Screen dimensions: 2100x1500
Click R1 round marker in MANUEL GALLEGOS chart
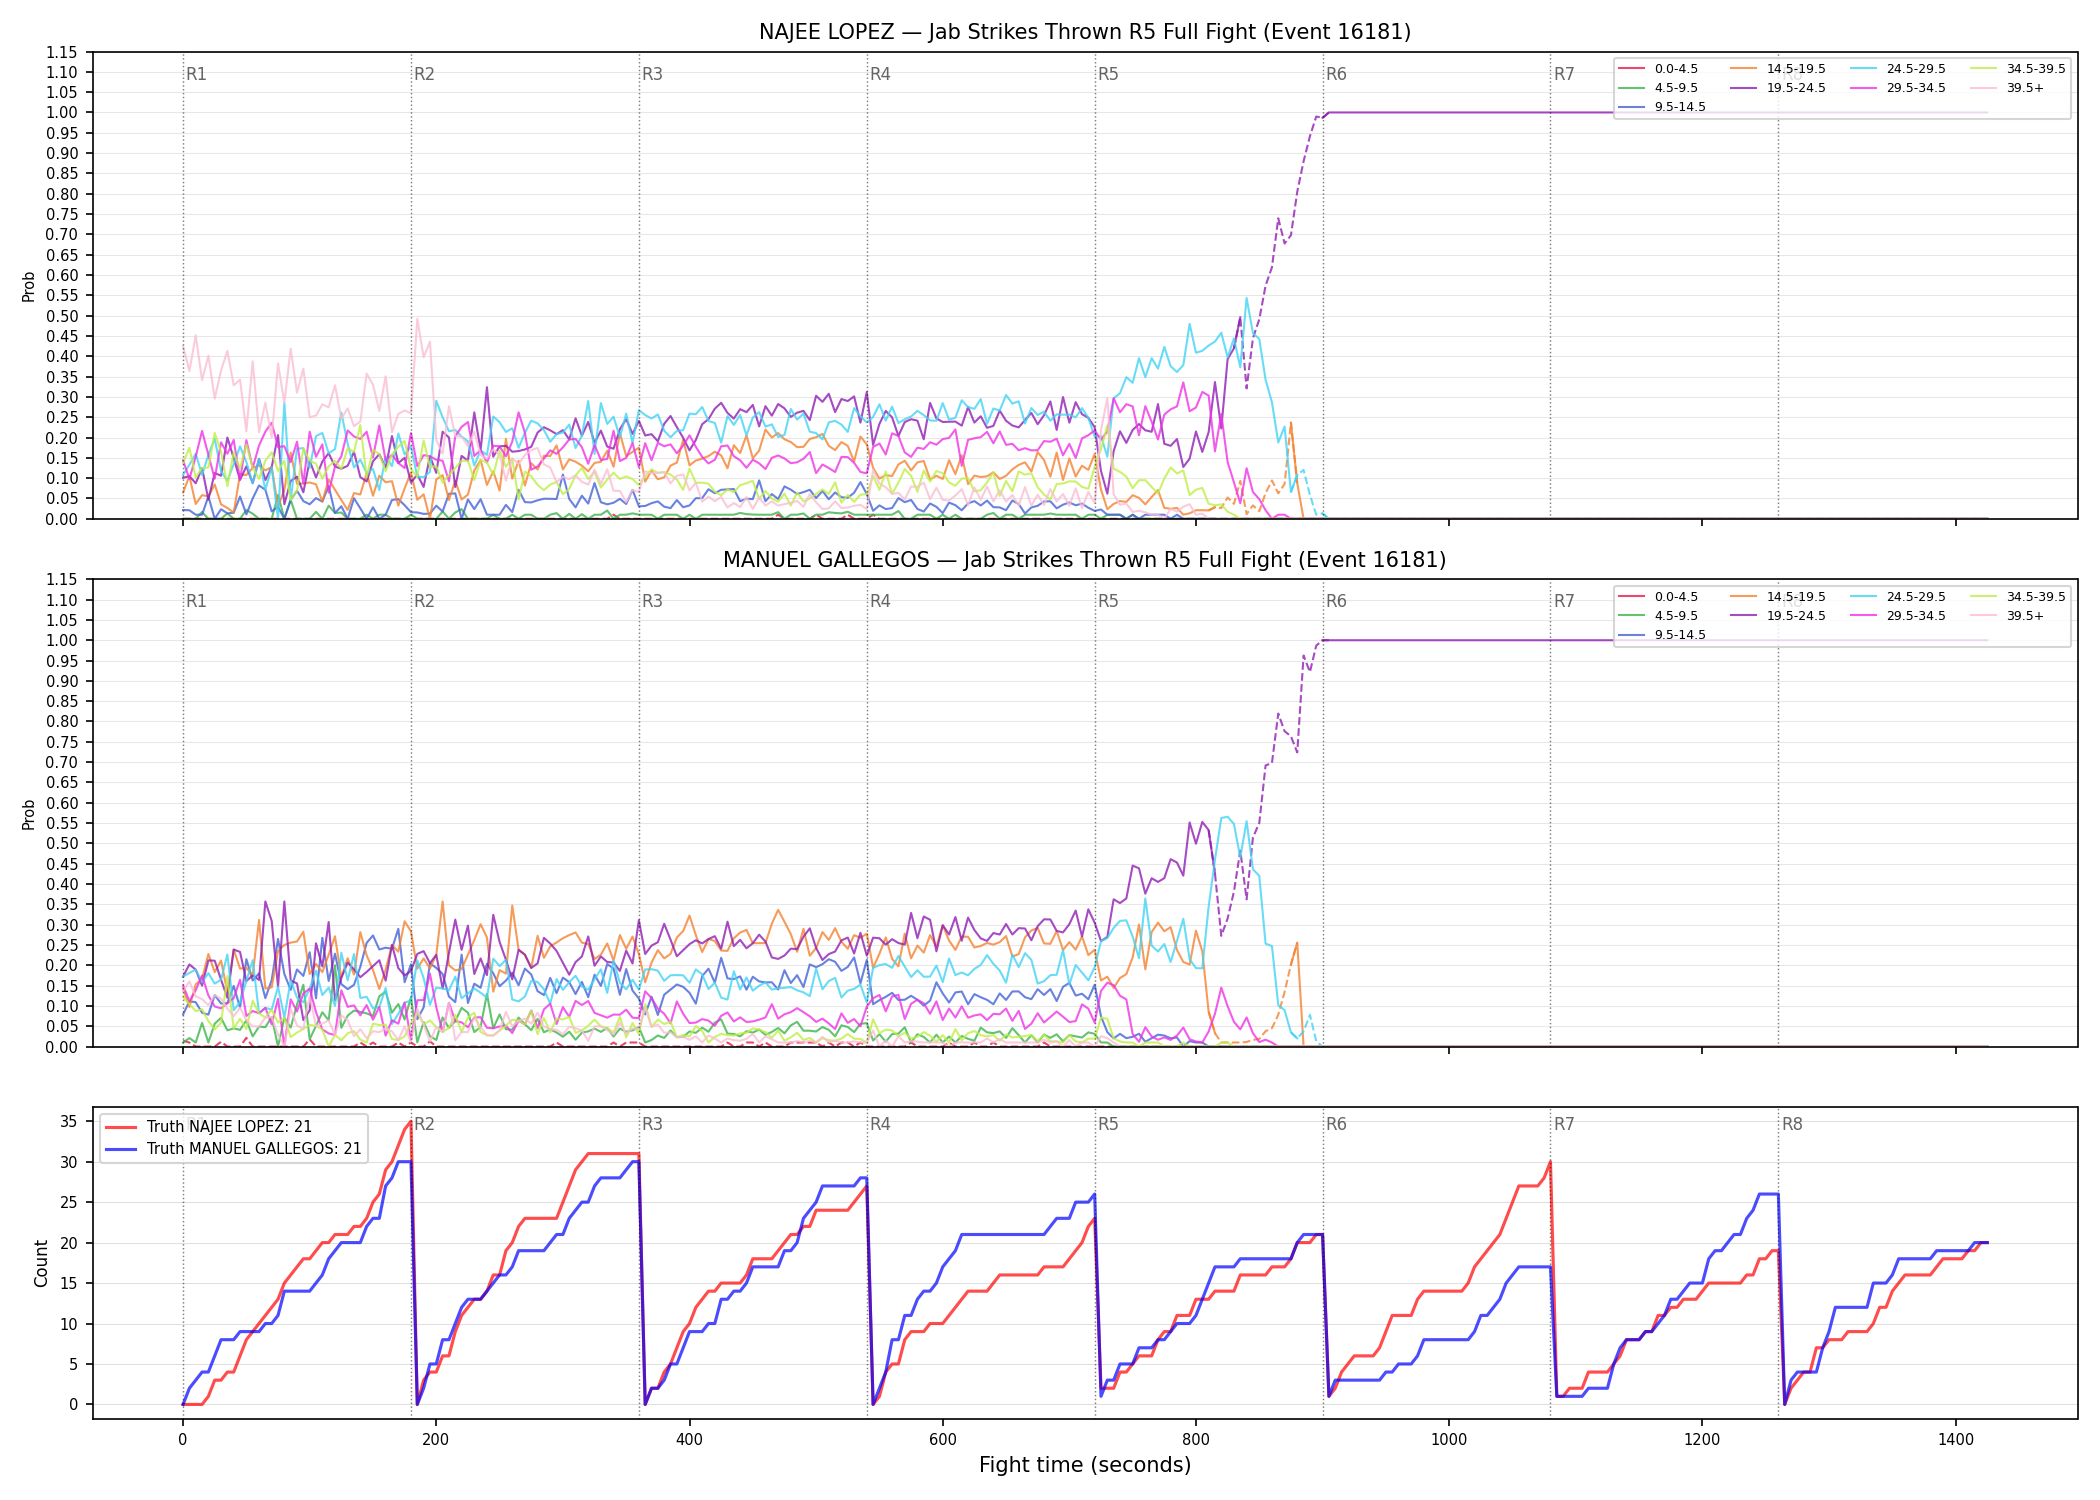click(196, 601)
